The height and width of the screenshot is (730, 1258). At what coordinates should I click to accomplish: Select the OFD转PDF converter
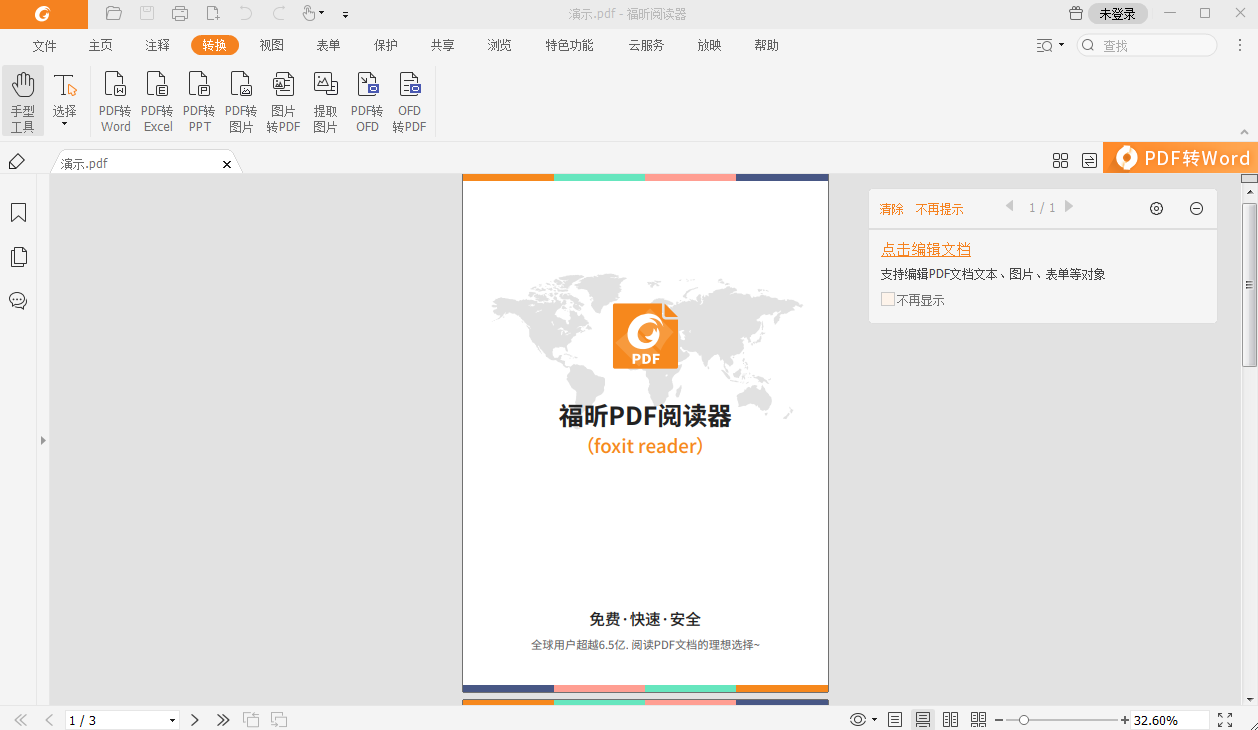[x=409, y=100]
